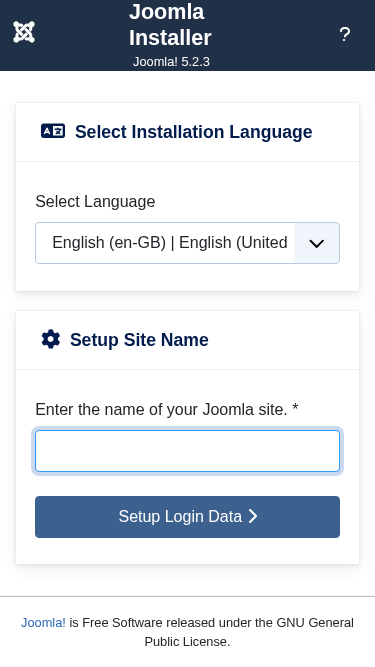This screenshot has height=667, width=375.
Task: Click the GNU General Public License text
Action: [x=249, y=632]
